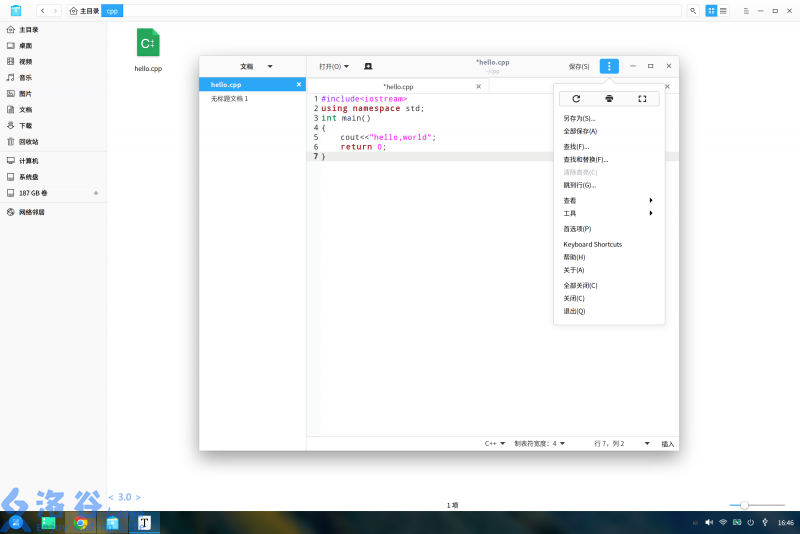Open the 制表符宽度 tab width dropdown

pos(539,443)
